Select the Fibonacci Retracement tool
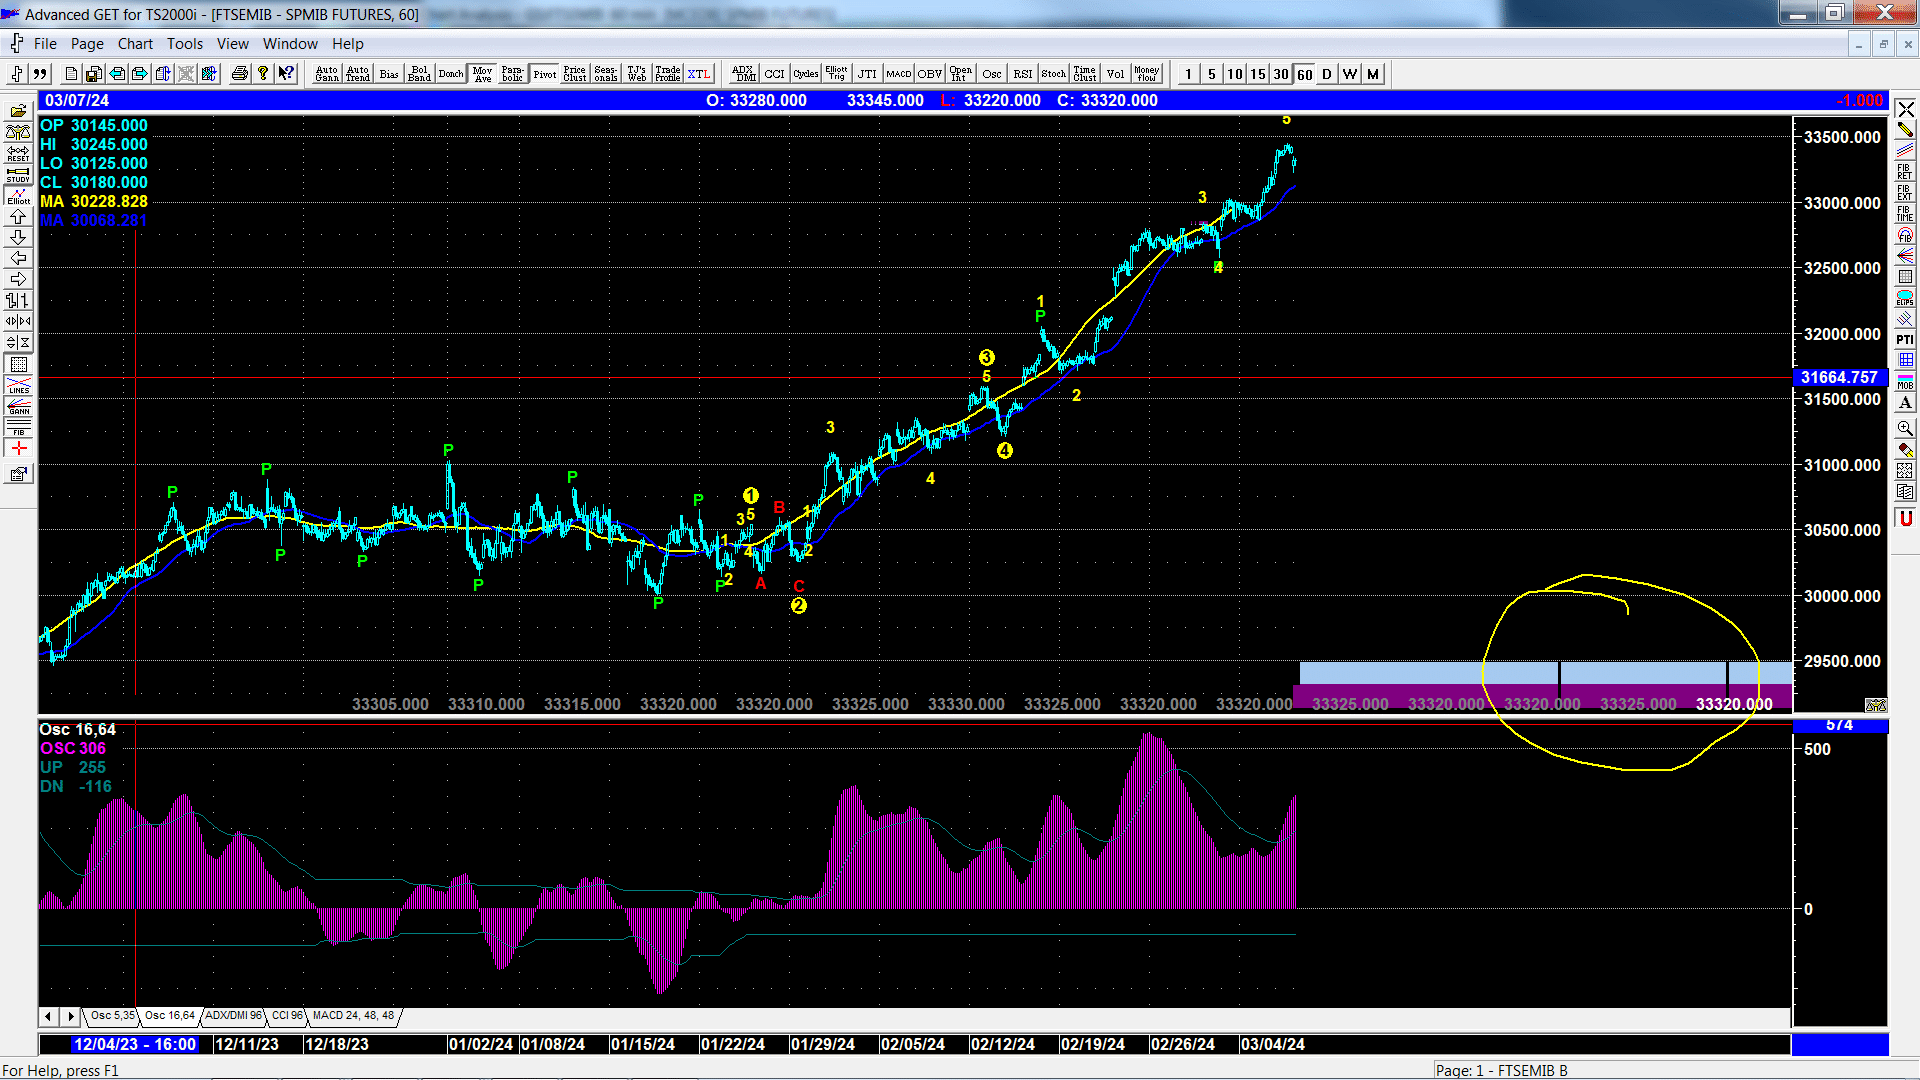 pos(1905,172)
